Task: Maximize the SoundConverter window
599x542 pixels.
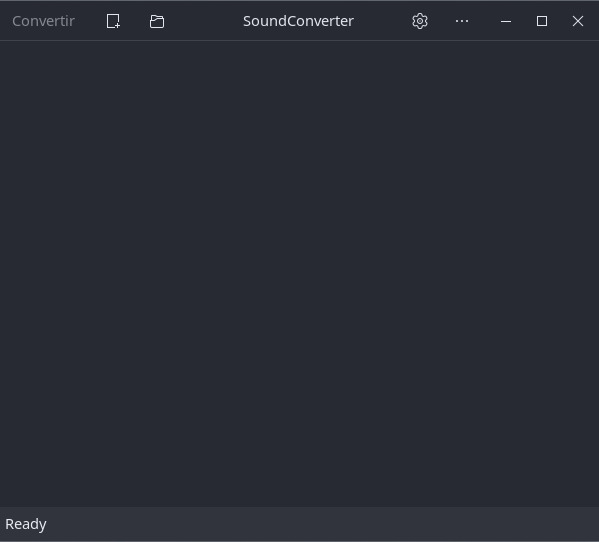Action: [x=542, y=21]
